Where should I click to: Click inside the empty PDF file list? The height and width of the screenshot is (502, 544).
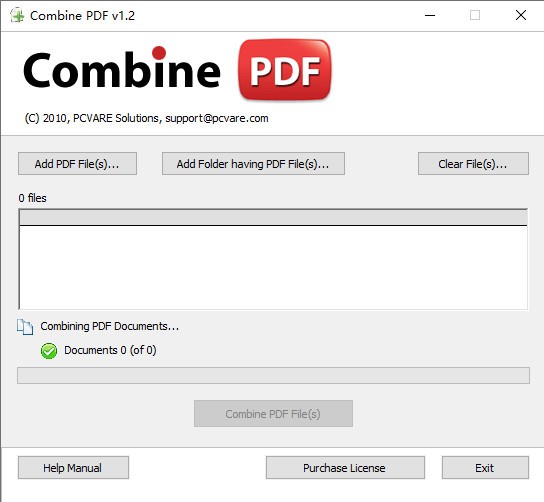[x=273, y=267]
